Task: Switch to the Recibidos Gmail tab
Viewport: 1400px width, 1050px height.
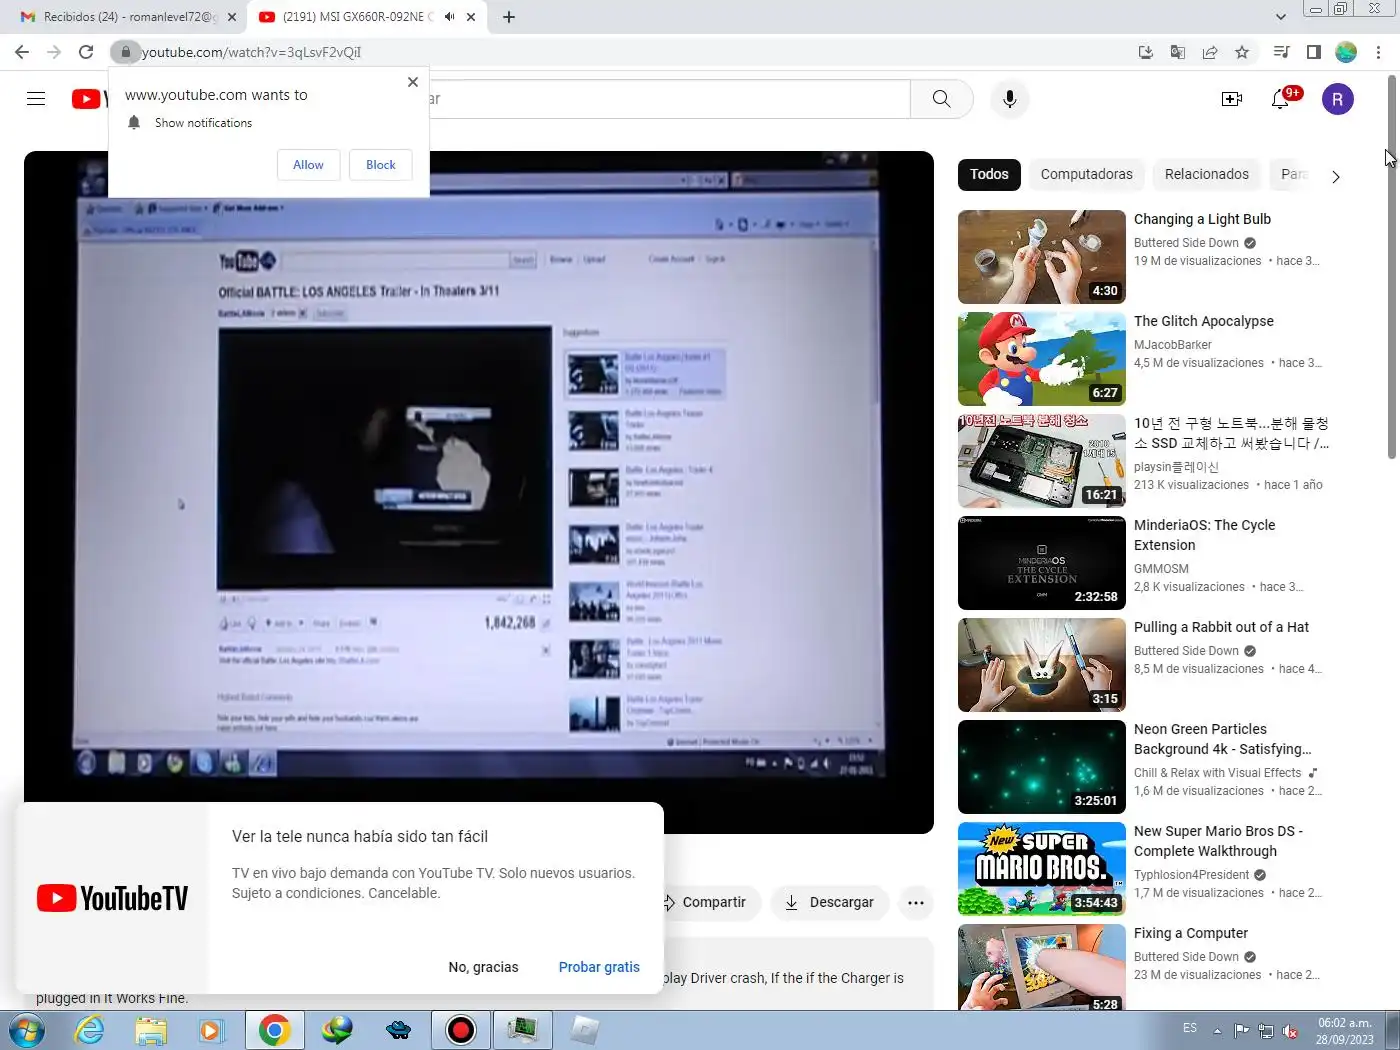Action: pos(125,17)
